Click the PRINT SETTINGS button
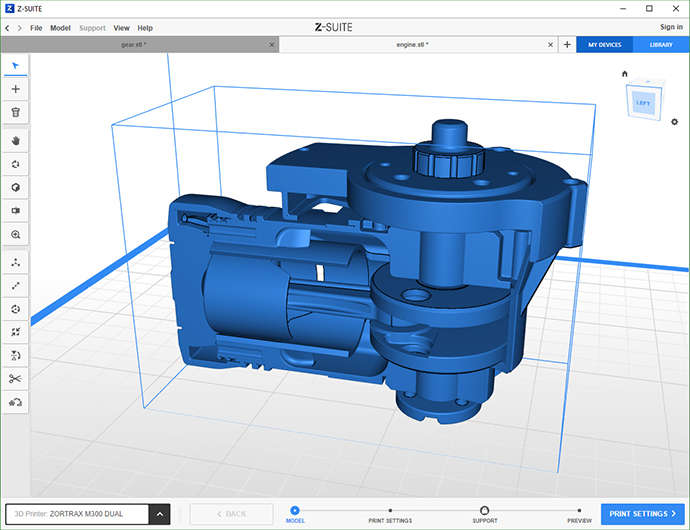 [x=642, y=514]
